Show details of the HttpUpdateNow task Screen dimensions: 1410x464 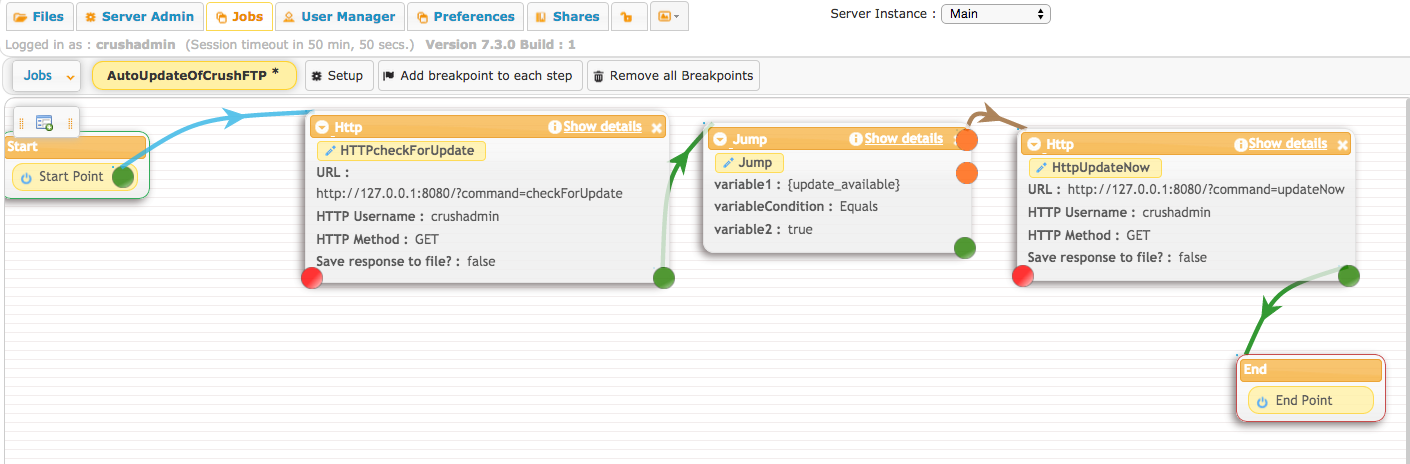click(x=1288, y=144)
